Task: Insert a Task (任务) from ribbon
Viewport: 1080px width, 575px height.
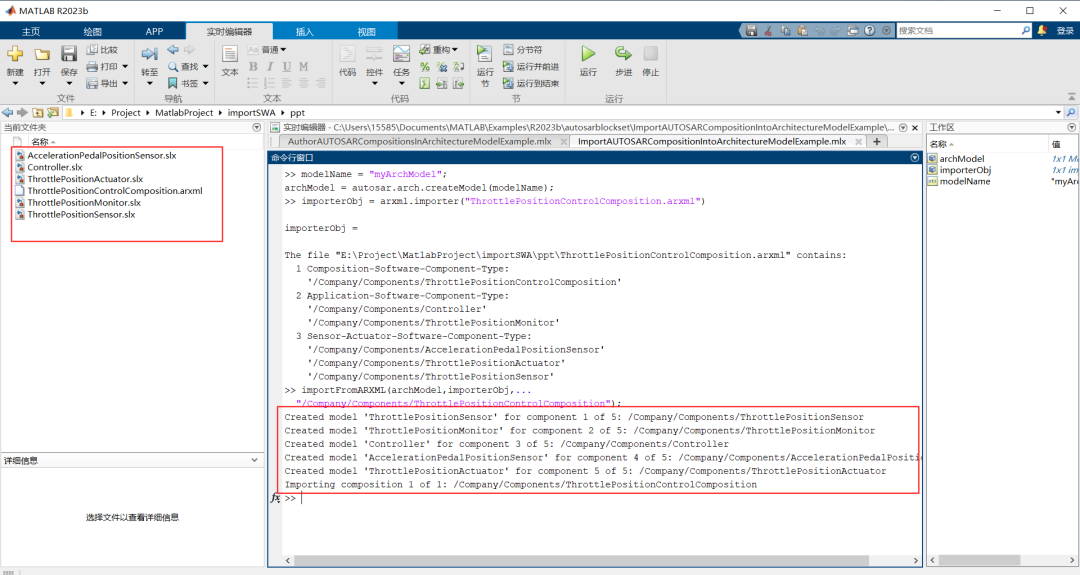Action: (x=401, y=55)
